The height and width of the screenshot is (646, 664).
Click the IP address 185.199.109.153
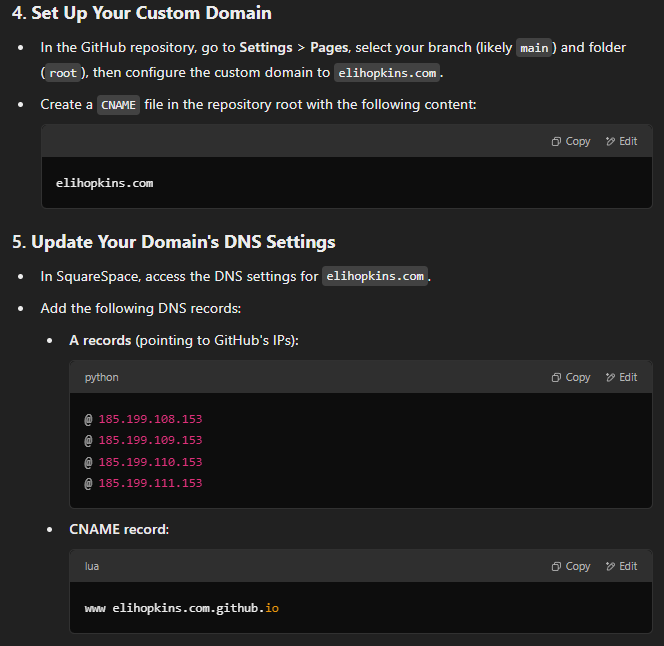click(150, 440)
